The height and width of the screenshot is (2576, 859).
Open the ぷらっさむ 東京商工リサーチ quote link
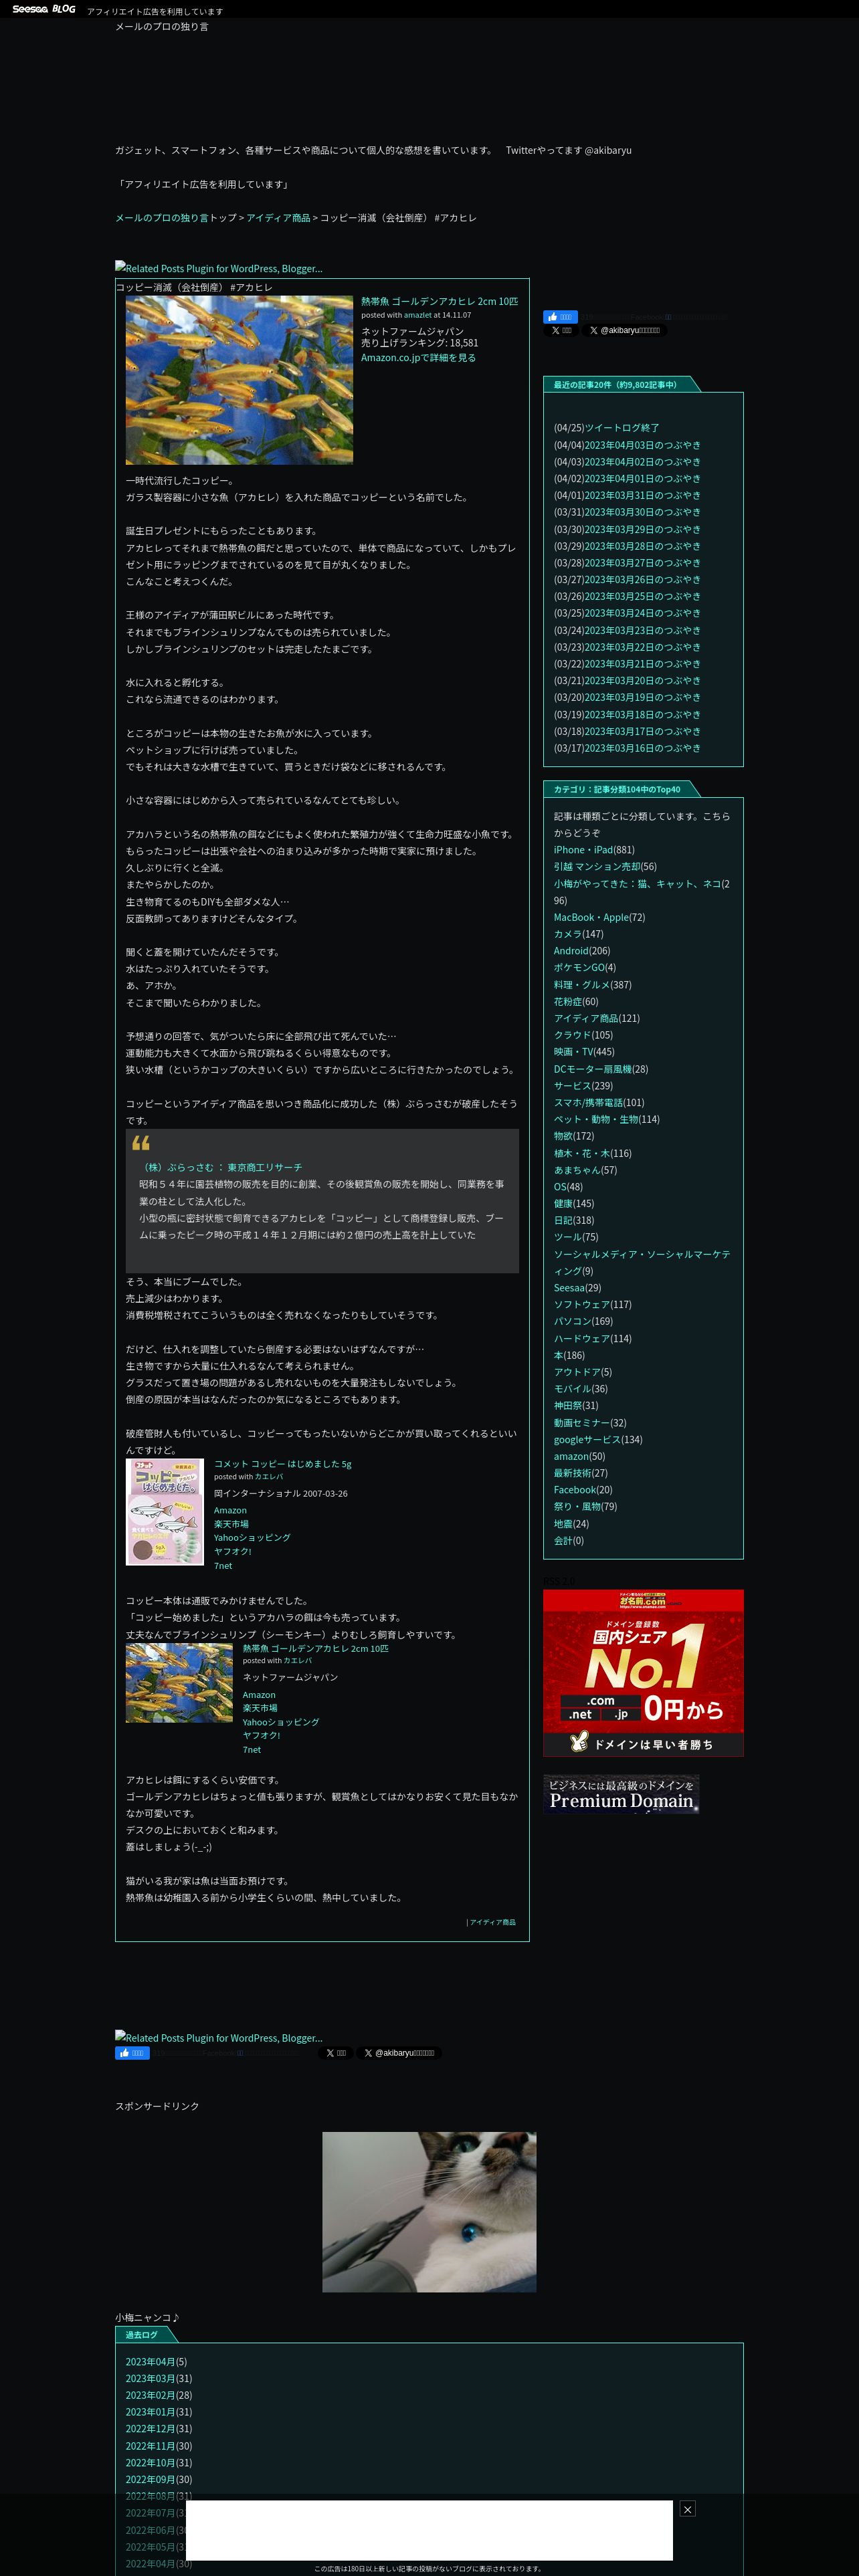tap(223, 1167)
